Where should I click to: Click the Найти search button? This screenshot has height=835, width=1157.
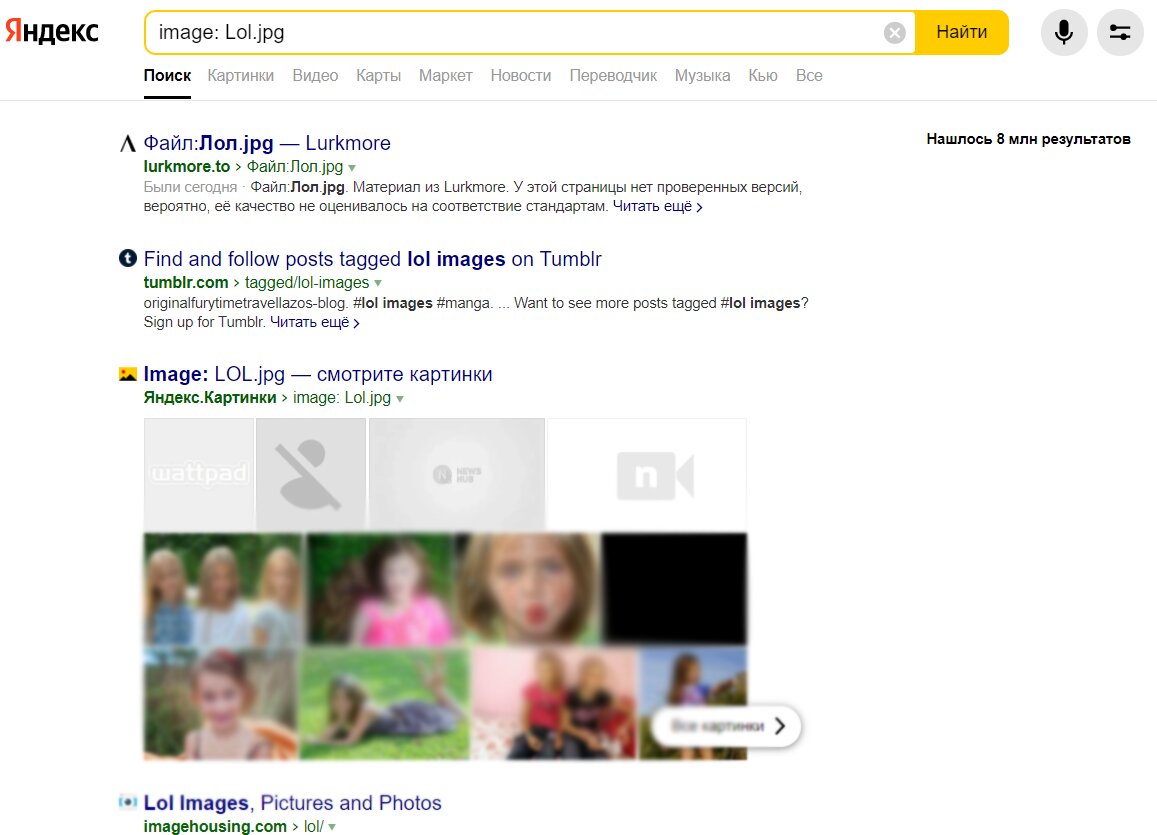[961, 32]
